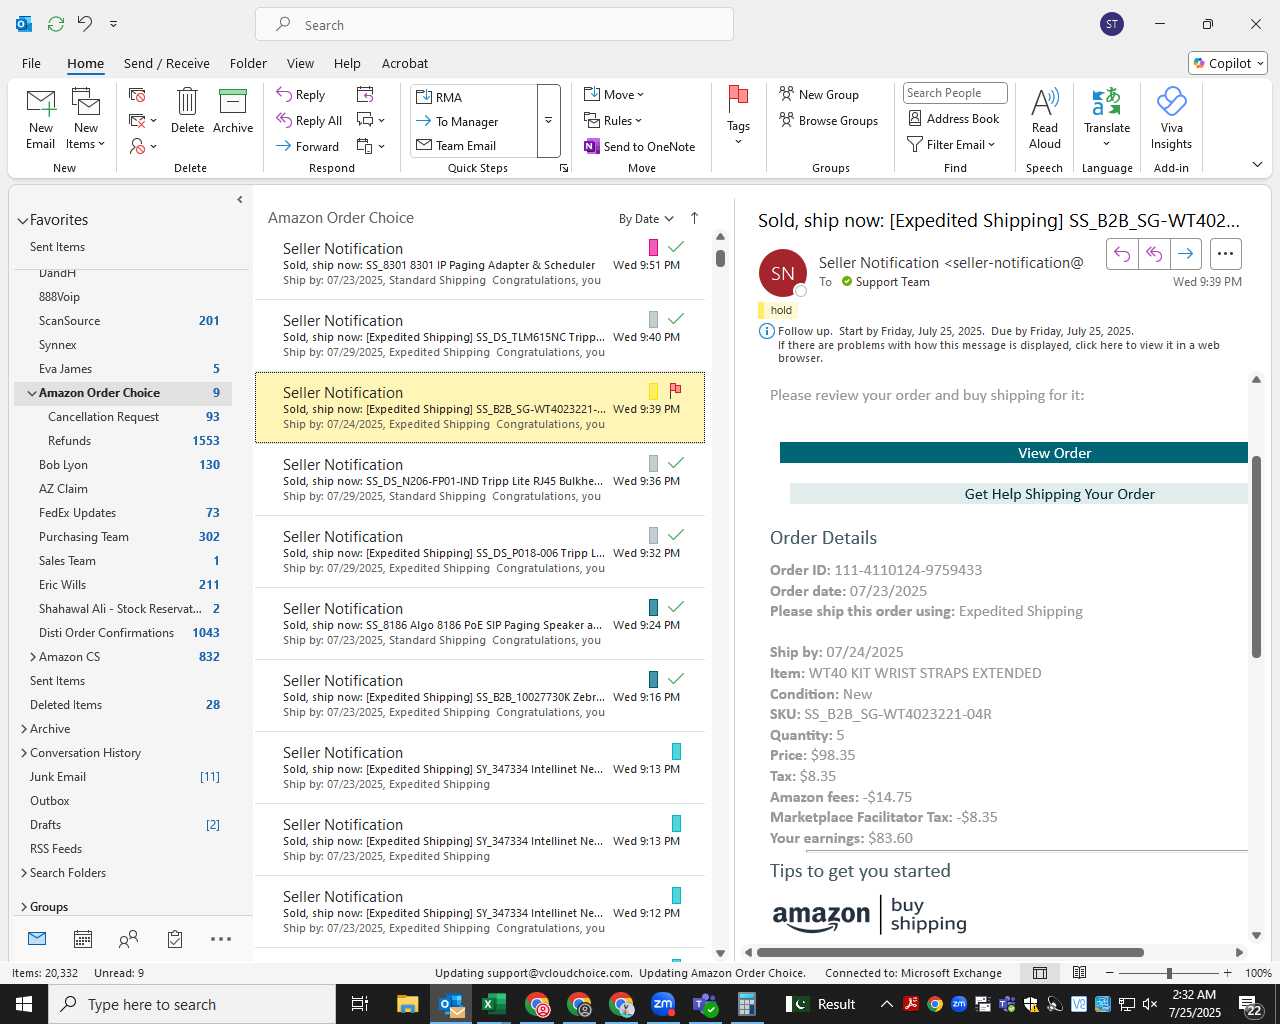Screen dimensions: 1280x1024
Task: Open the Folder tab
Action: coord(248,63)
